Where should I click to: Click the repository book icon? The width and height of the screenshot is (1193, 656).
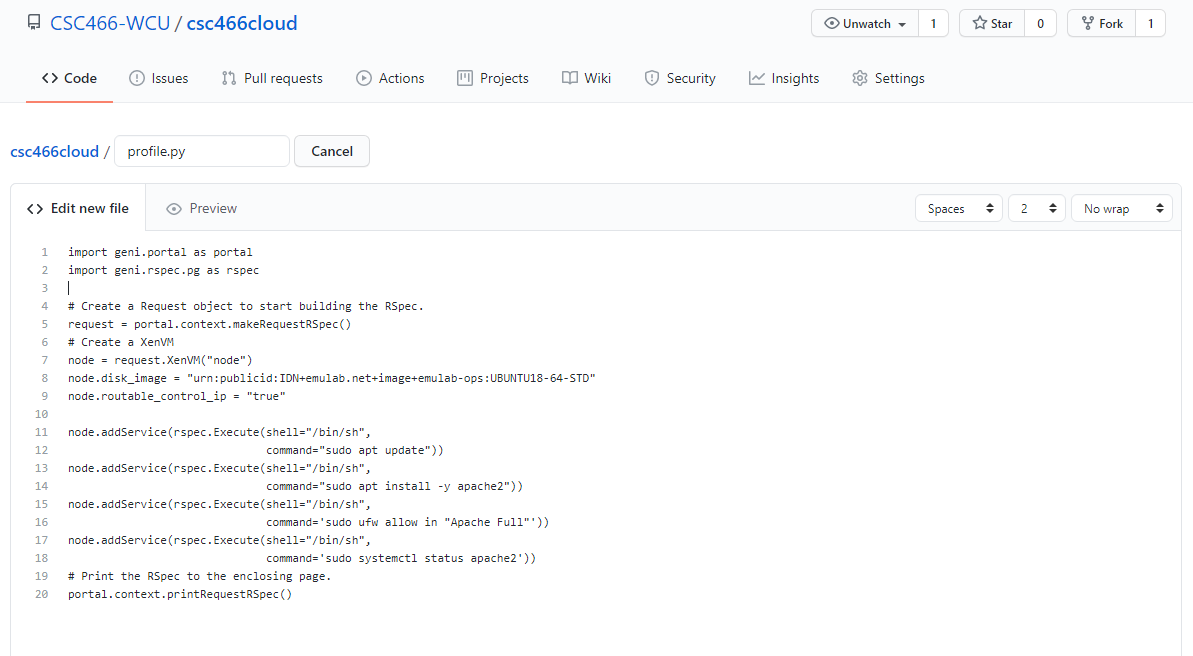[34, 23]
